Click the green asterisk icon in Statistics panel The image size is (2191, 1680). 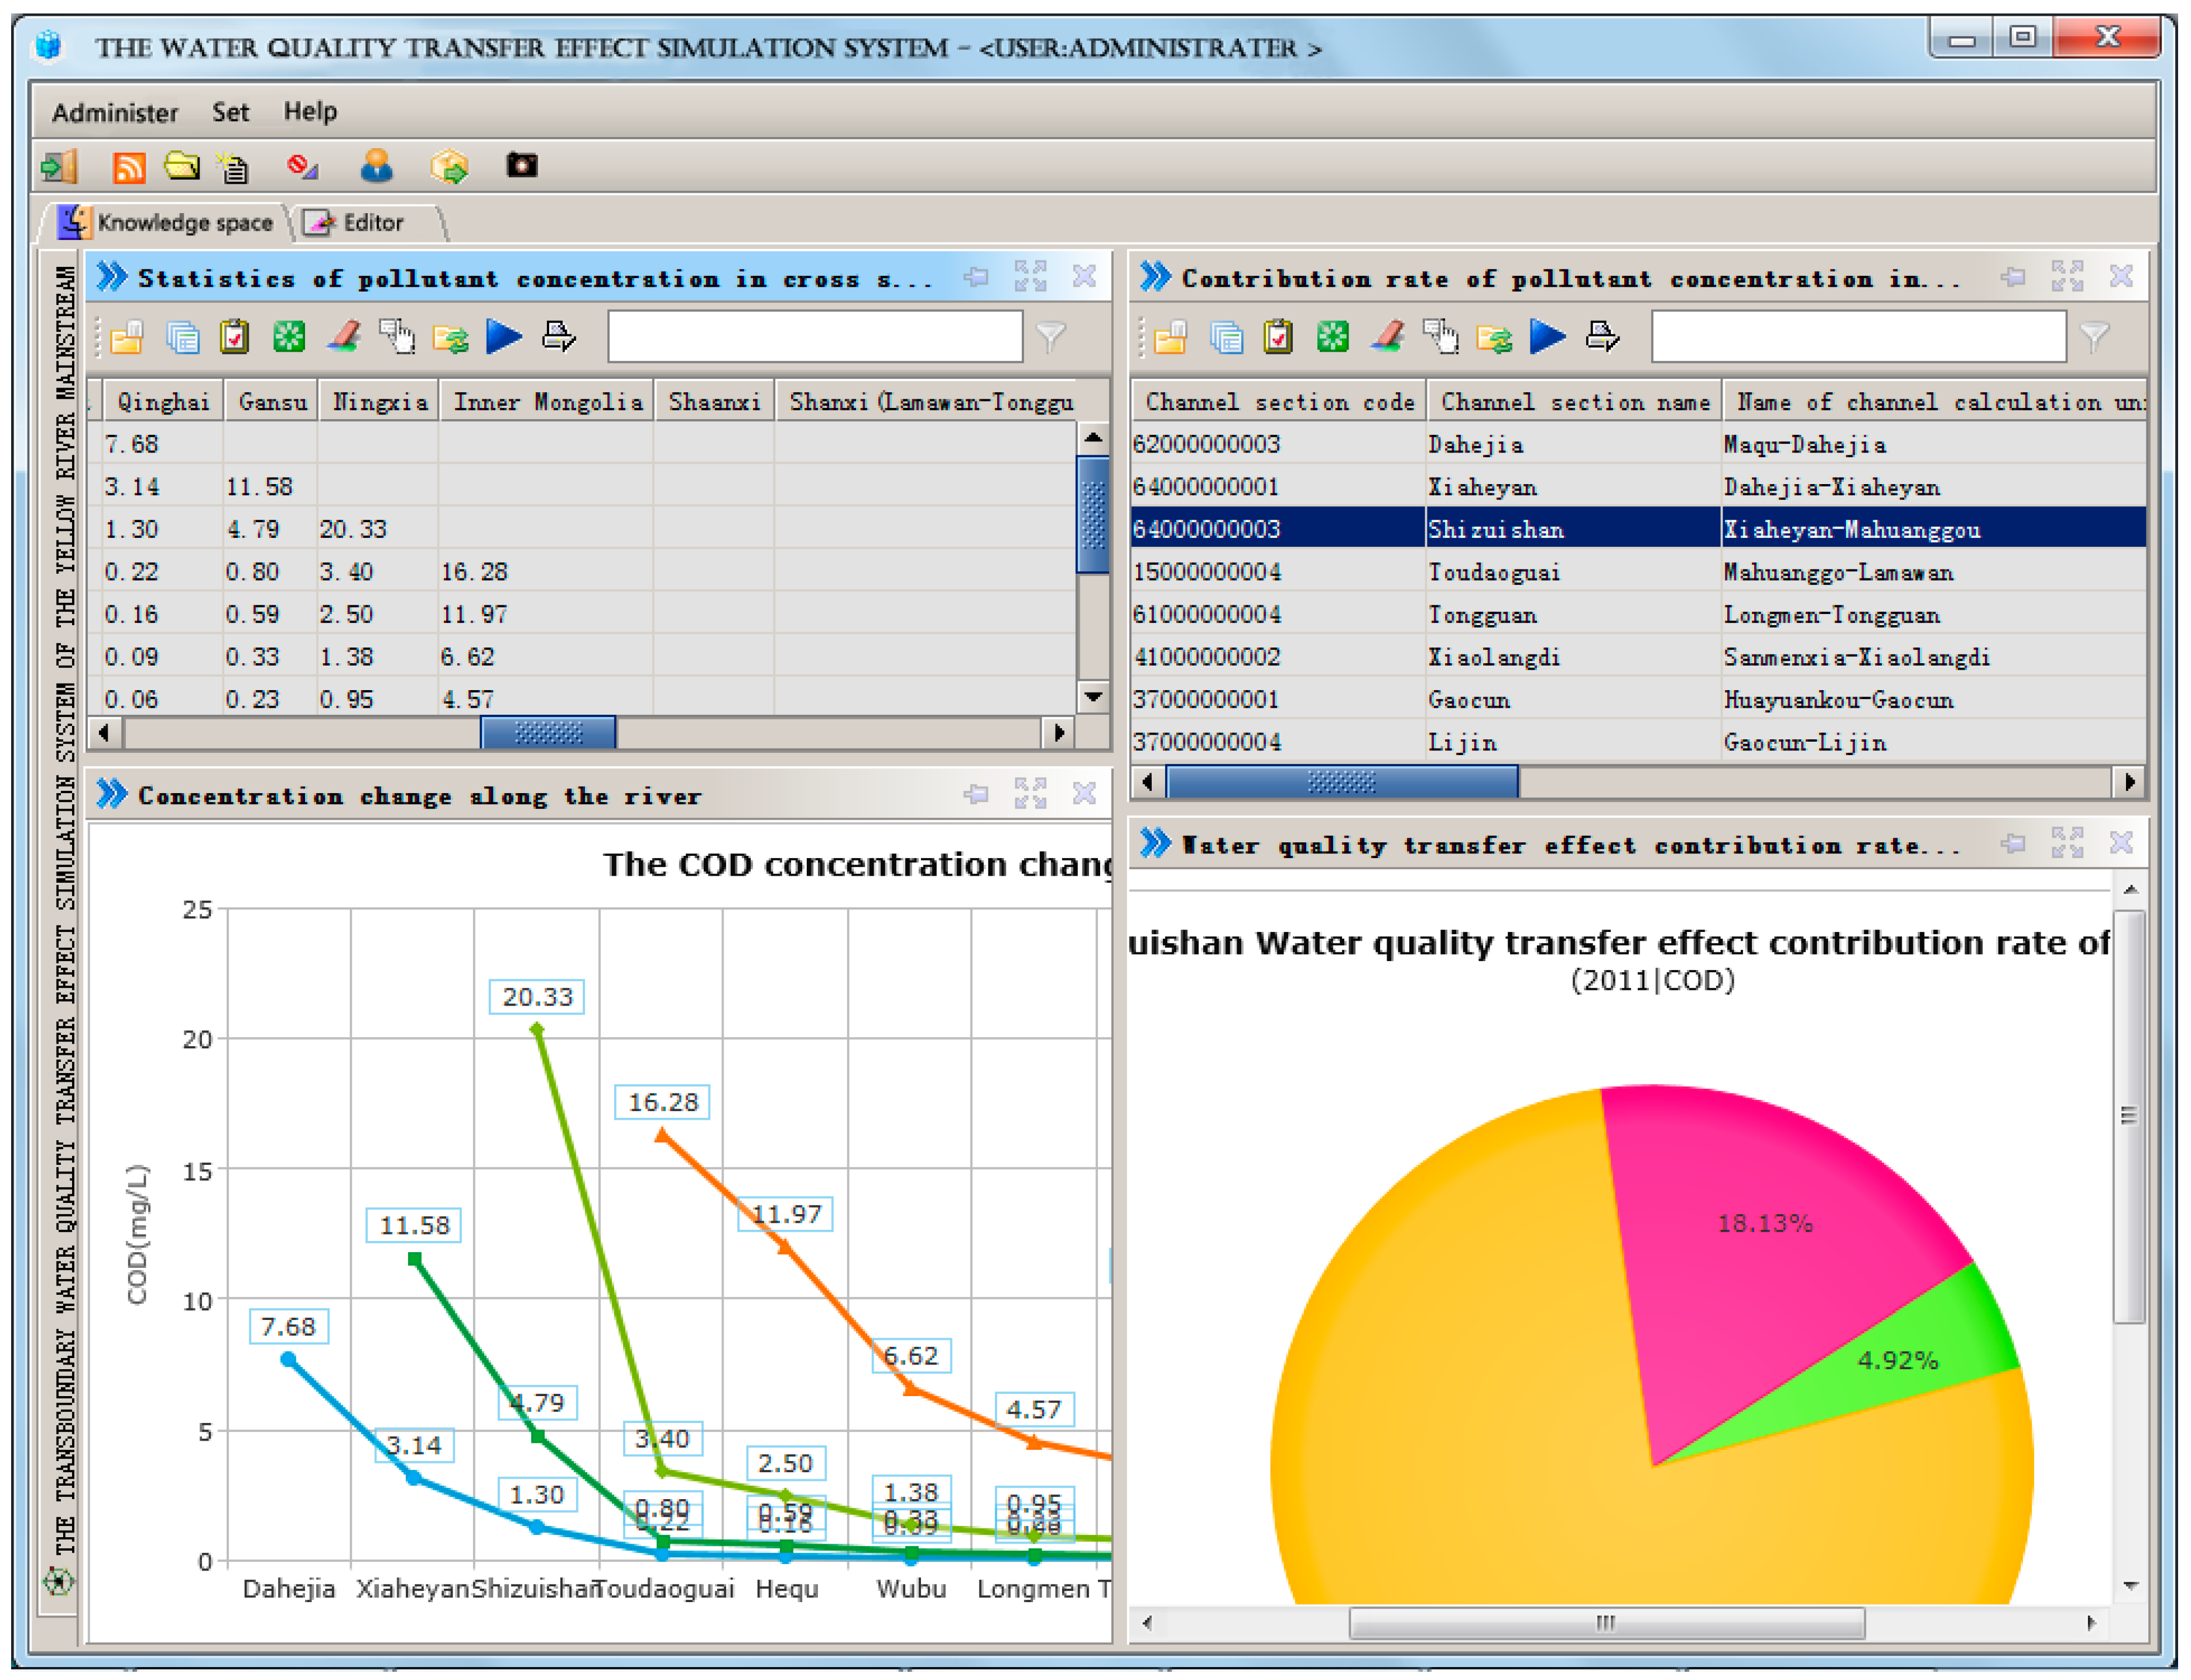[289, 337]
